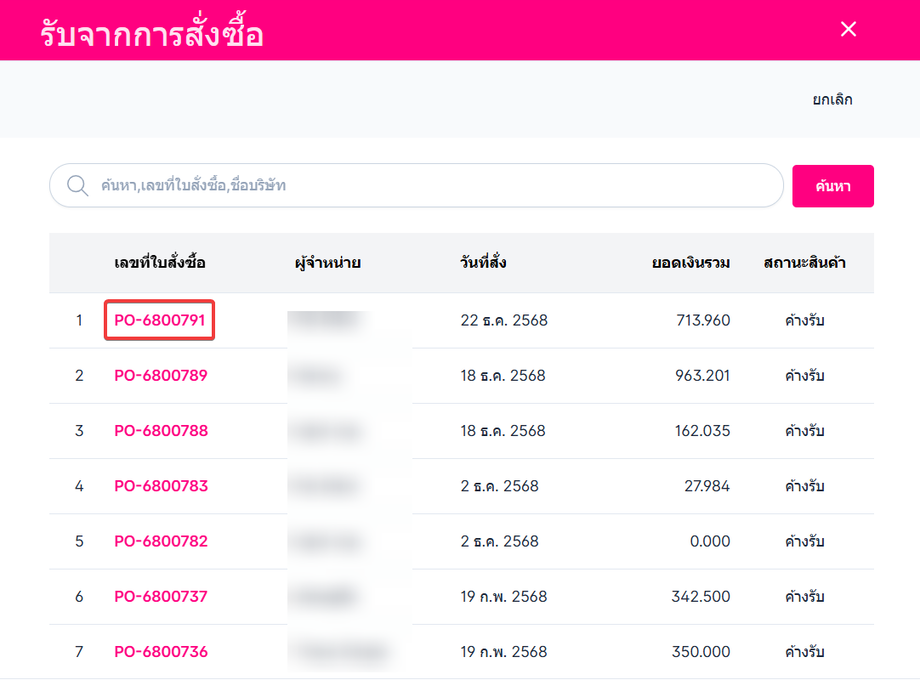Click the pink ค้นหา search button
Screen dimensions: 920x680
point(833,186)
